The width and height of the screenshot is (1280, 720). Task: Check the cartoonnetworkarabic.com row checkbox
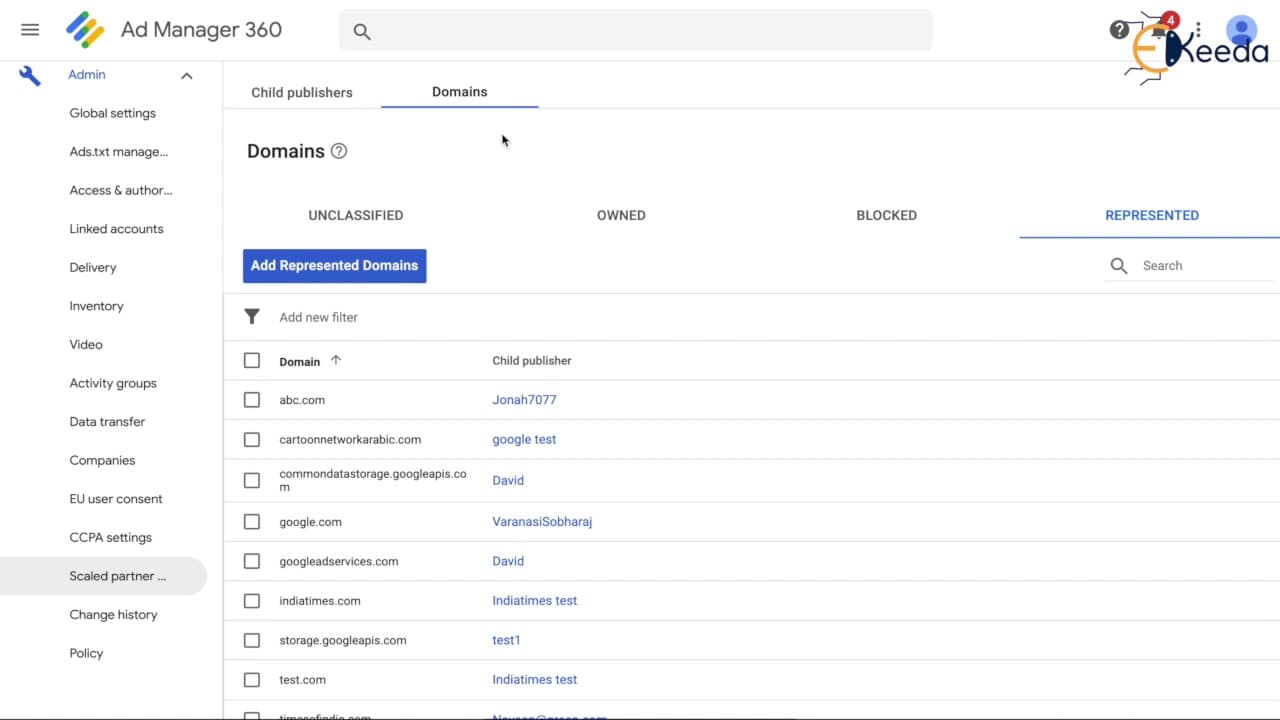pyautogui.click(x=252, y=440)
